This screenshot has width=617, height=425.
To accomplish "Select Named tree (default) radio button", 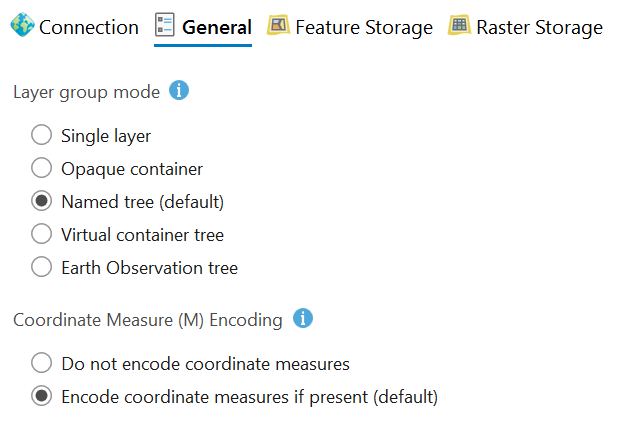I will click(41, 201).
